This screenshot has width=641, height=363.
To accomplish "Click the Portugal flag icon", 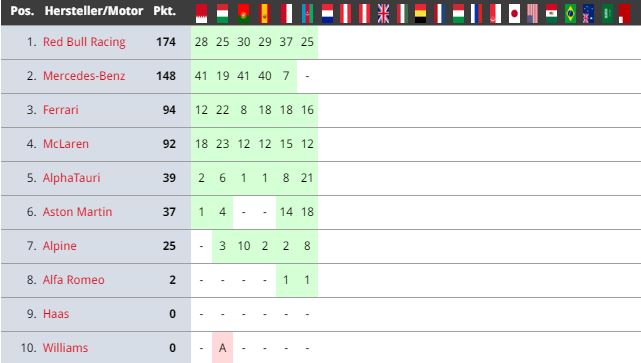I will tap(244, 13).
